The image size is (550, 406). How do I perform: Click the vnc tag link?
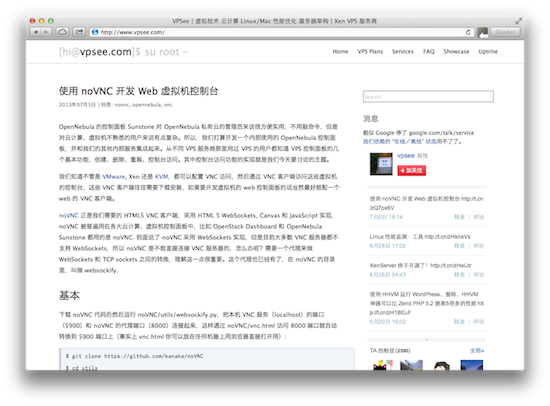click(x=168, y=105)
